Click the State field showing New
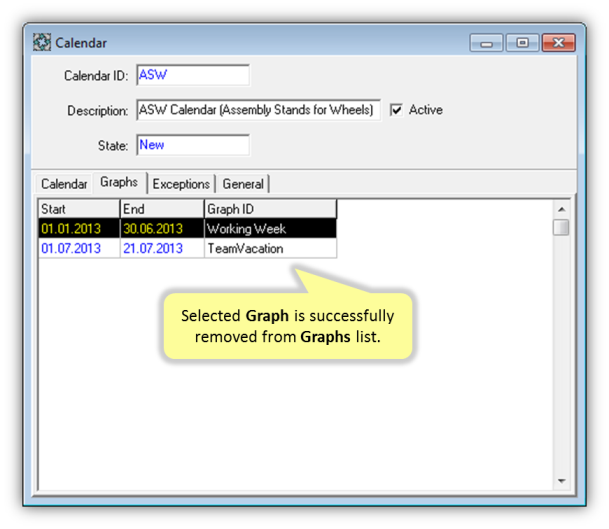 (x=193, y=145)
